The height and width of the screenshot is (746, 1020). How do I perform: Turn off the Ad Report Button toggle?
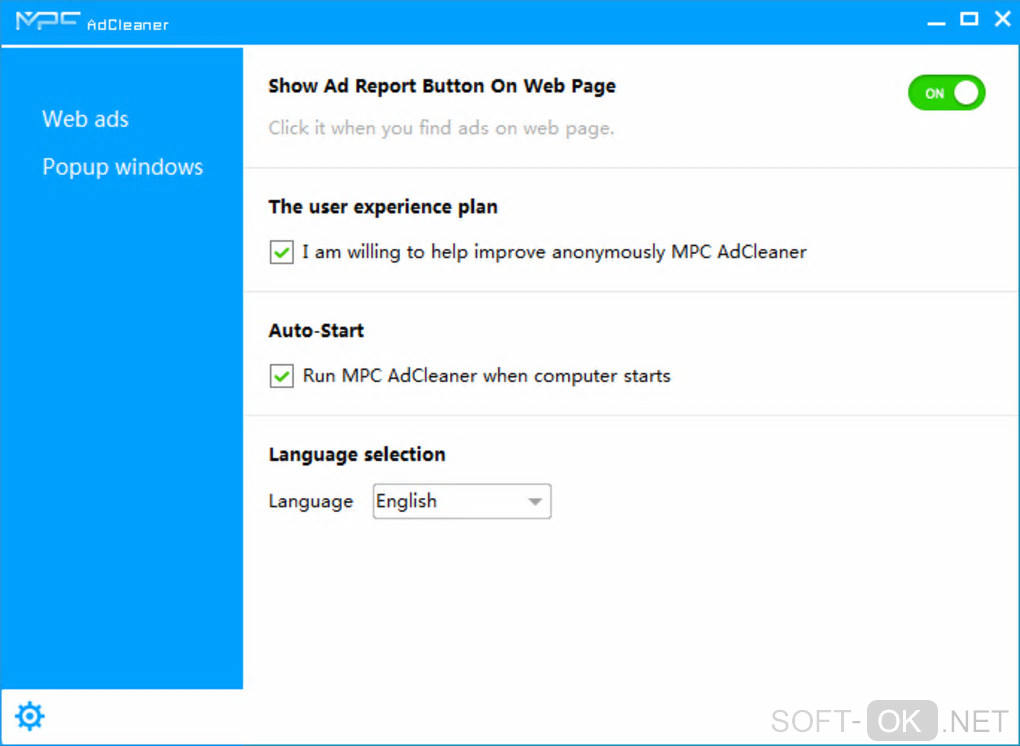(946, 93)
